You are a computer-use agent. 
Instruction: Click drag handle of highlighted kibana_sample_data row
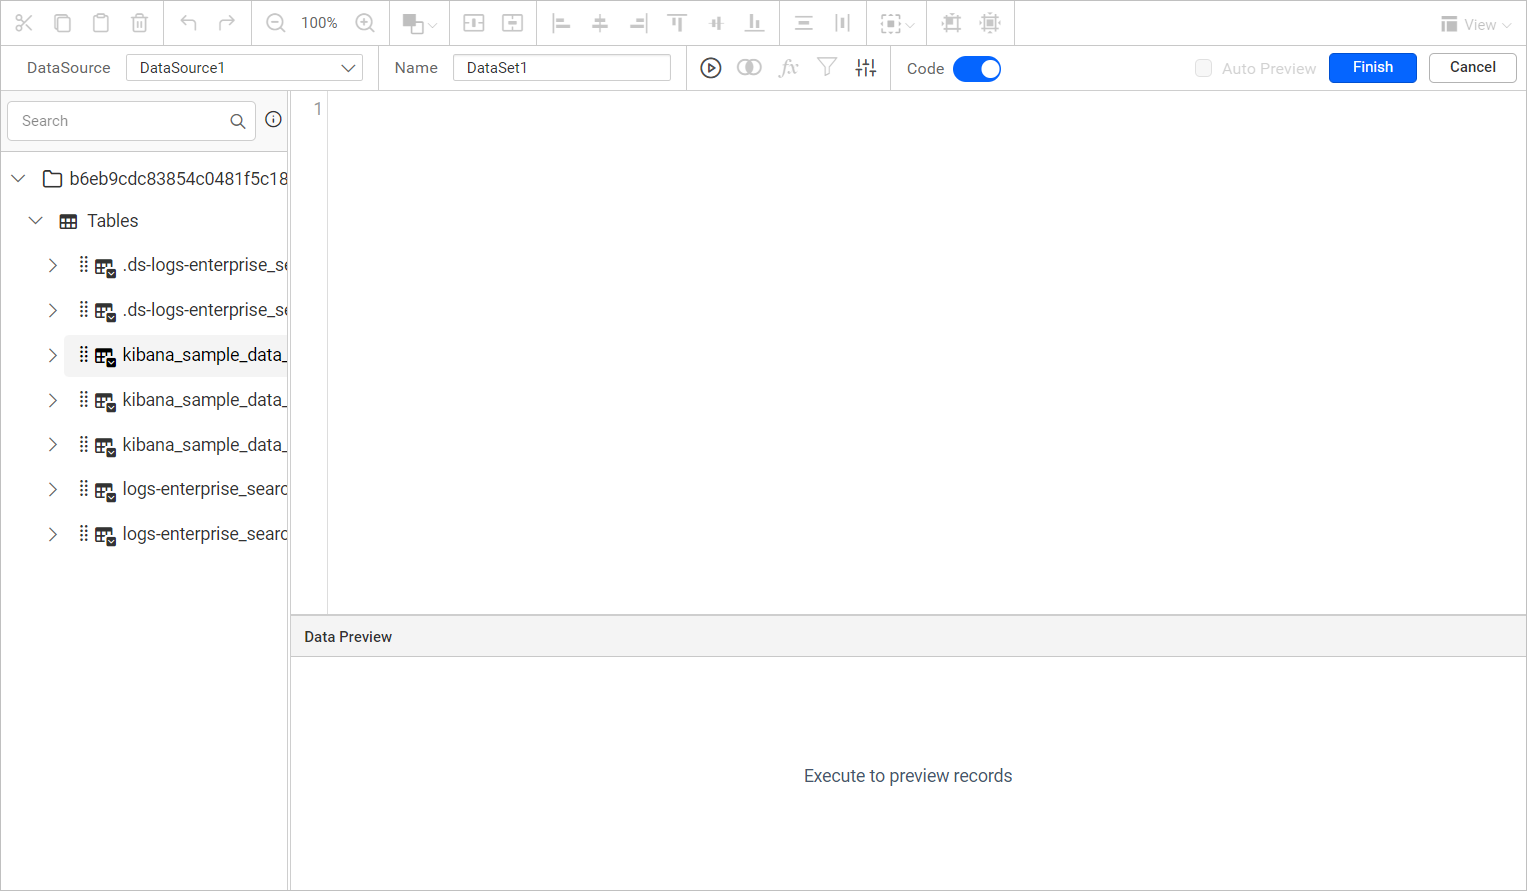pos(83,354)
